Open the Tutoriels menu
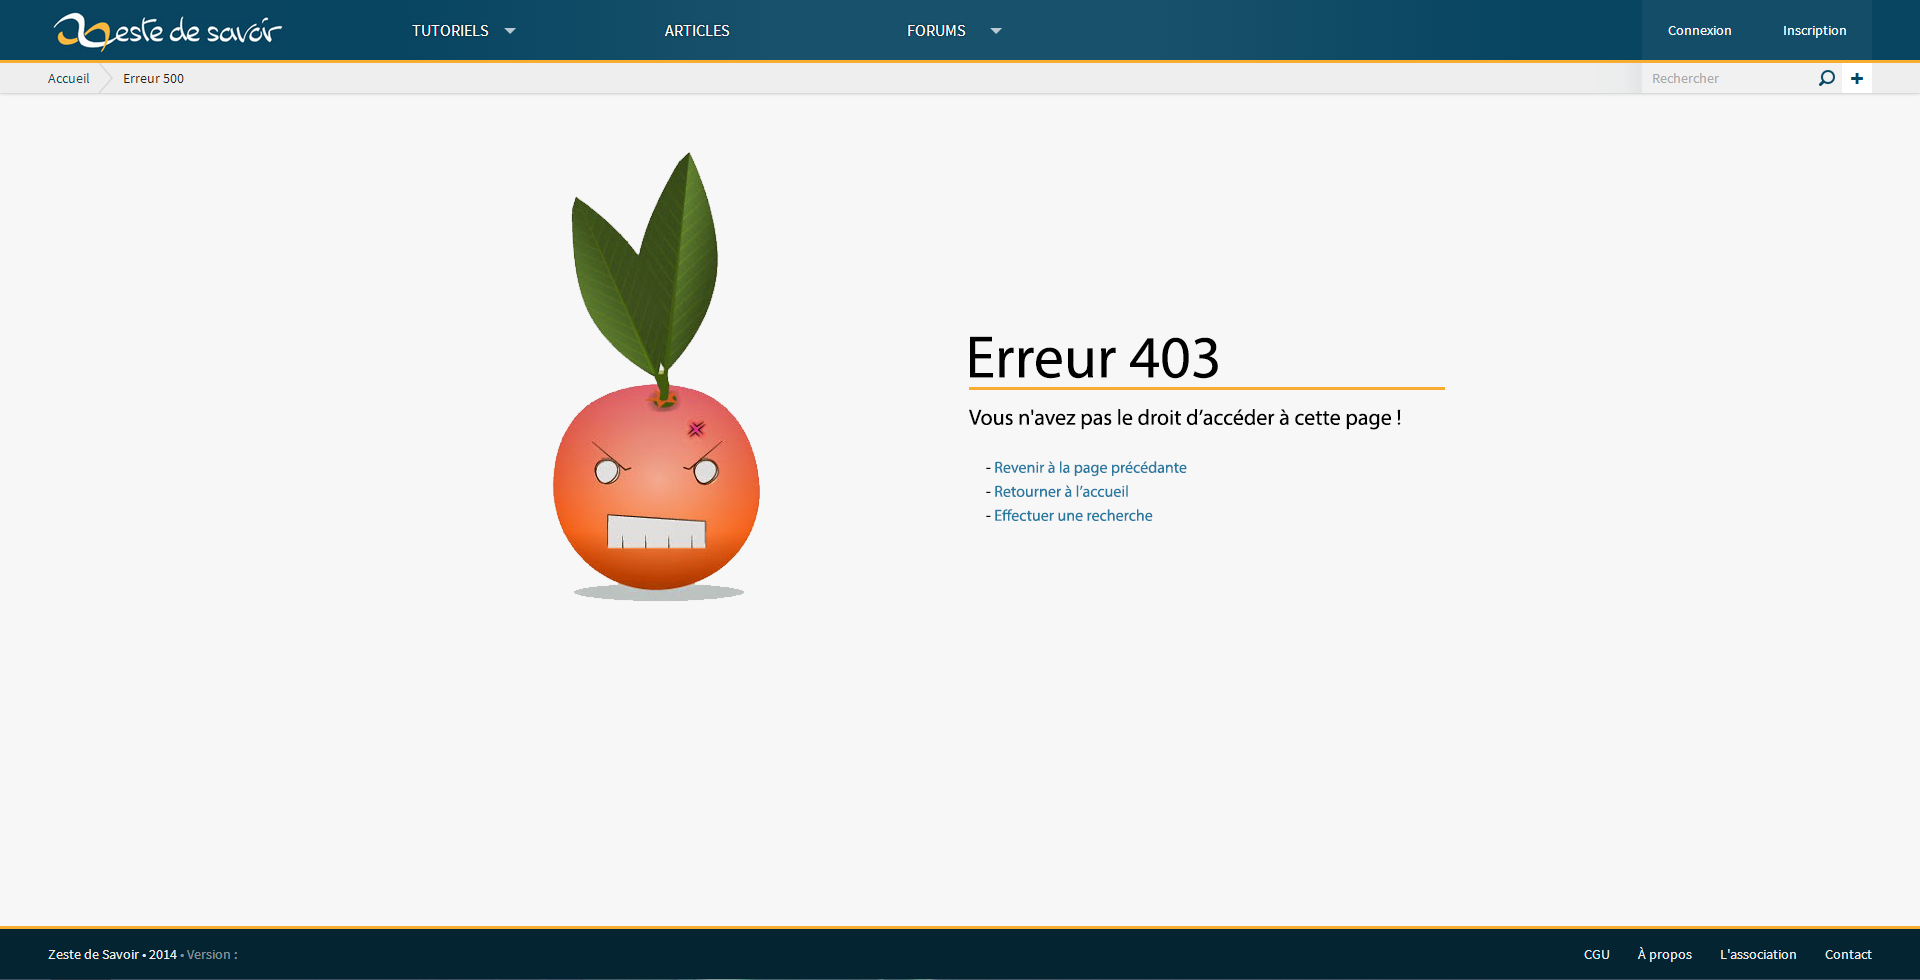This screenshot has width=1920, height=980. [x=450, y=31]
